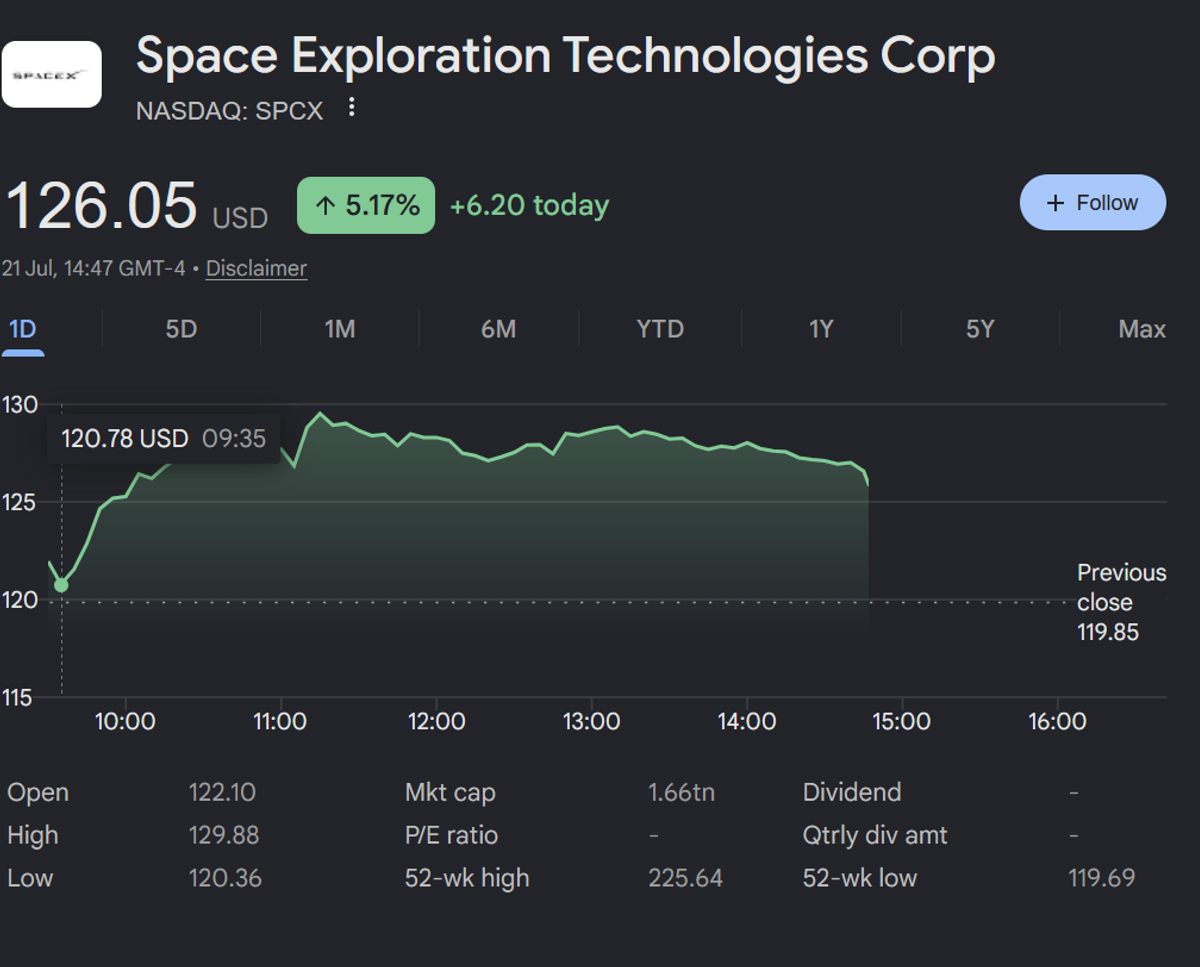Open the three-dot more options menu
Image resolution: width=1200 pixels, height=967 pixels.
(x=351, y=108)
